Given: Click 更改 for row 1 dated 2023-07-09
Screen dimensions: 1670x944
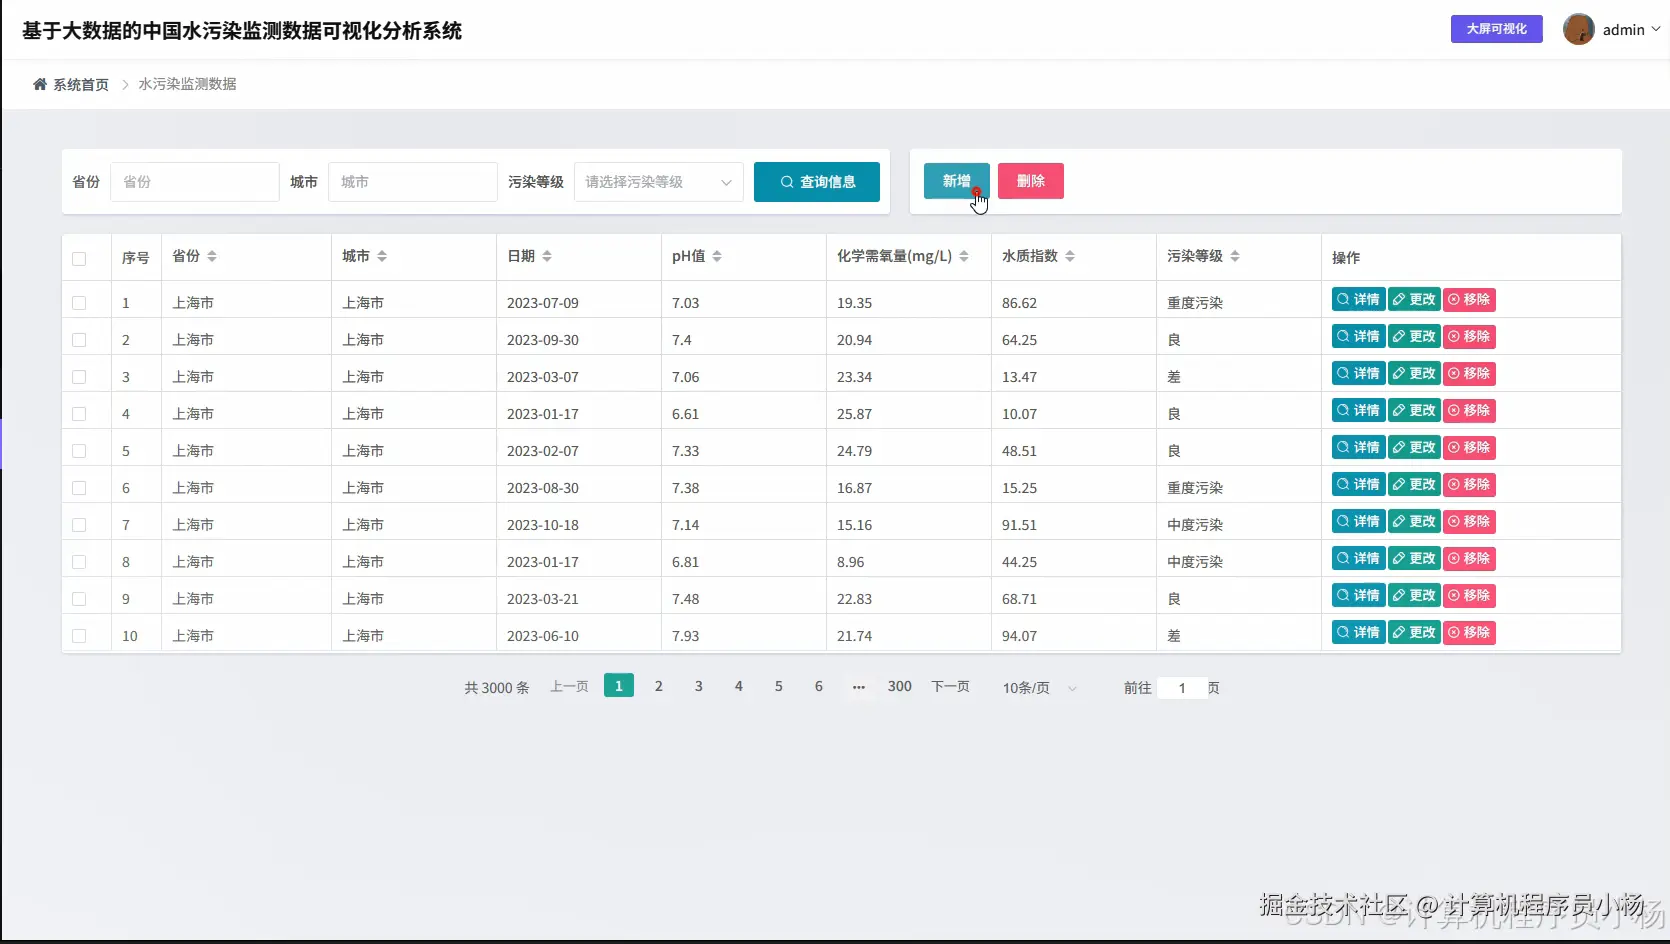Looking at the screenshot, I should pyautogui.click(x=1414, y=299).
